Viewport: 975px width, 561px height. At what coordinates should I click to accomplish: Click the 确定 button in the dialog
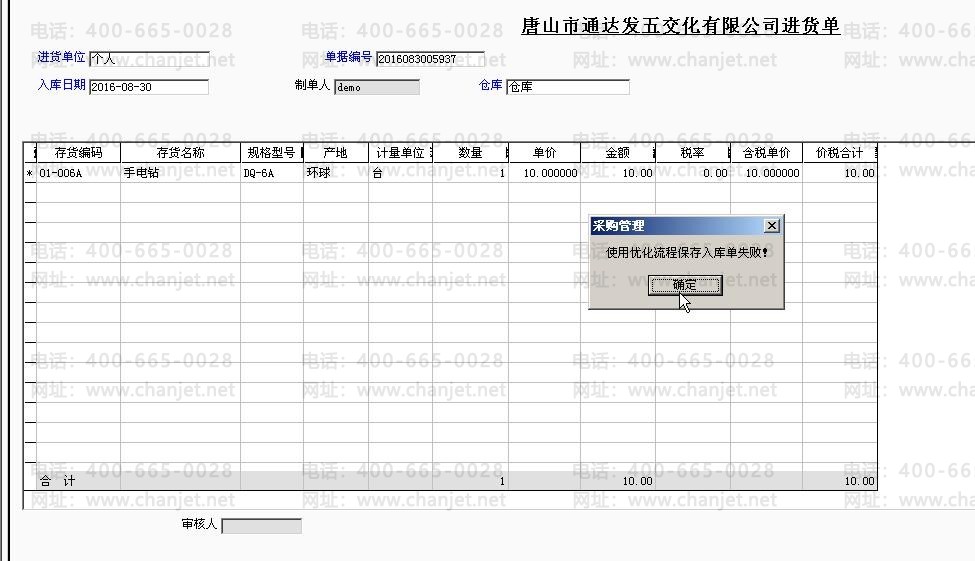pos(685,285)
